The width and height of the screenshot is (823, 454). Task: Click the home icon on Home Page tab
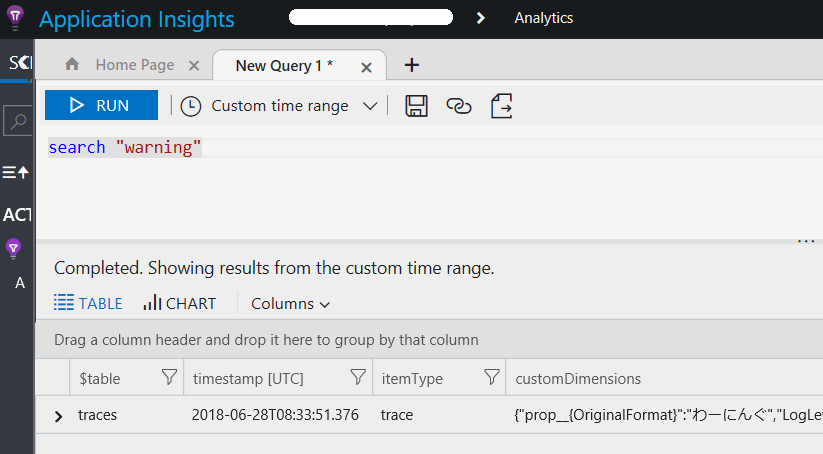click(x=72, y=64)
